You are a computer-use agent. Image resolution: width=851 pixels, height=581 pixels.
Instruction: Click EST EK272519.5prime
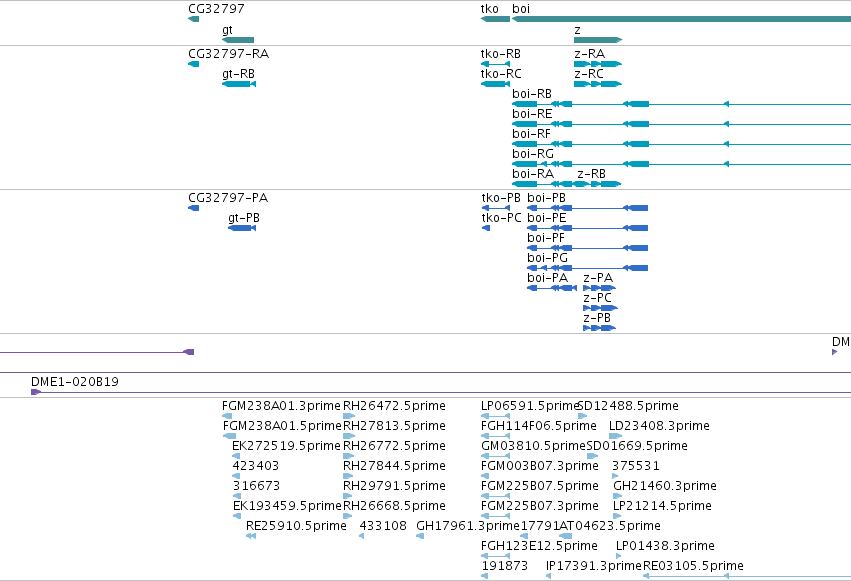pos(236,456)
